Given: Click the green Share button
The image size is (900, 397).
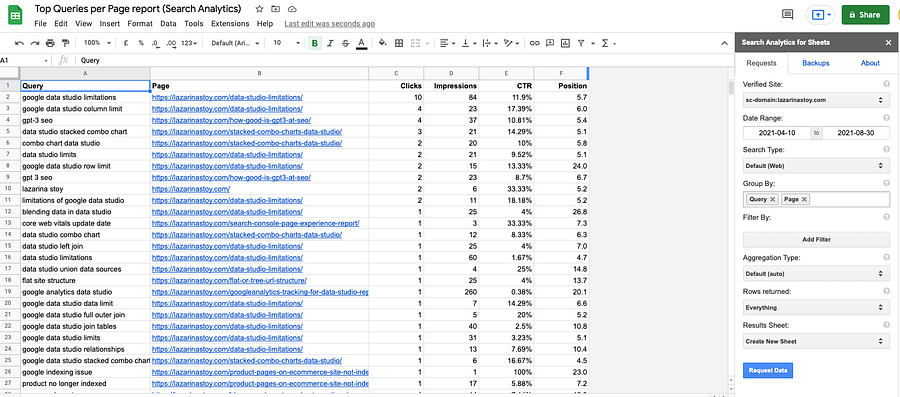Looking at the screenshot, I should pos(865,15).
